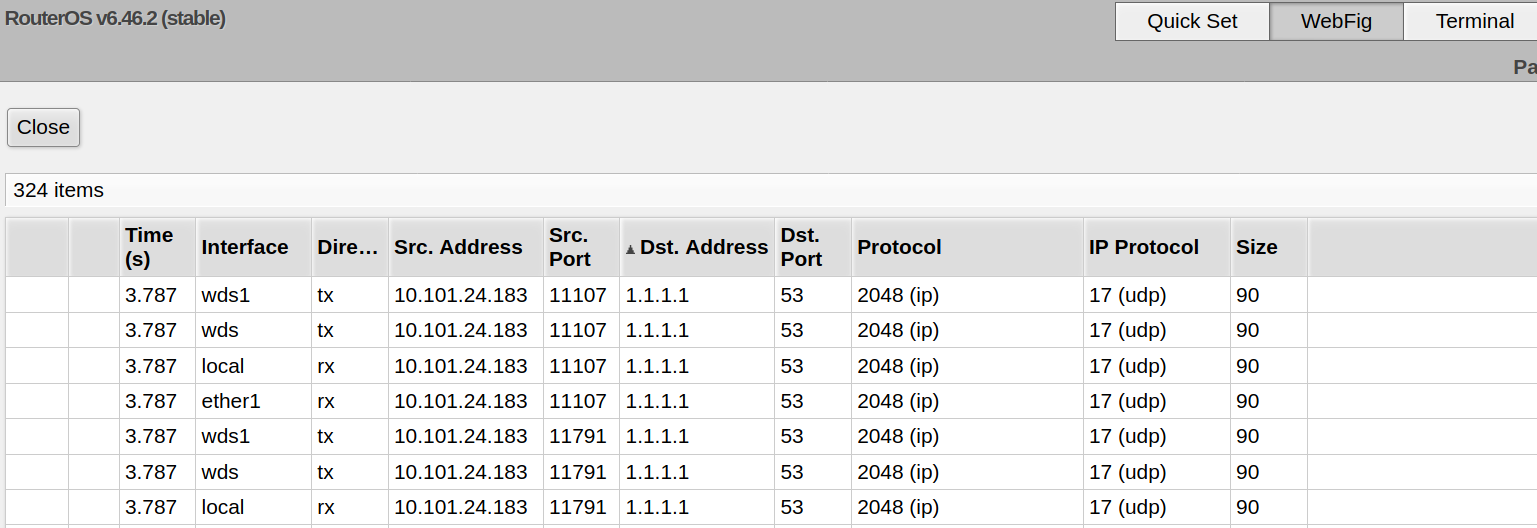
Task: Click the sort arrow beside Dst. Address
Action: pyautogui.click(x=630, y=249)
